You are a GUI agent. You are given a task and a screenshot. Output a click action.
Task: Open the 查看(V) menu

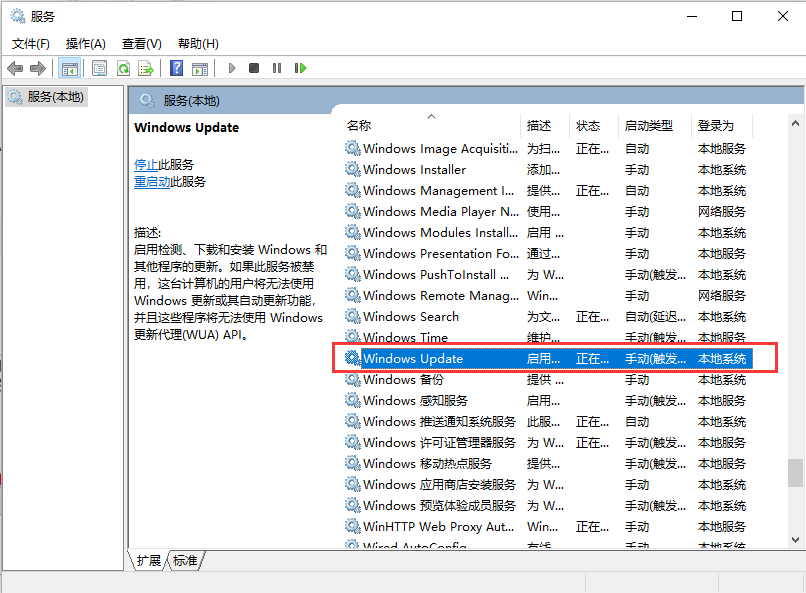[x=140, y=43]
